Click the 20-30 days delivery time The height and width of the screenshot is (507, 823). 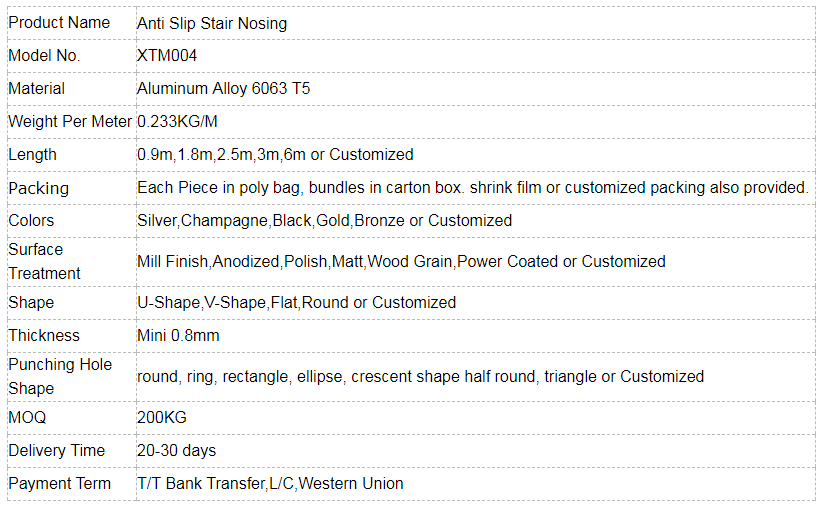coord(176,451)
